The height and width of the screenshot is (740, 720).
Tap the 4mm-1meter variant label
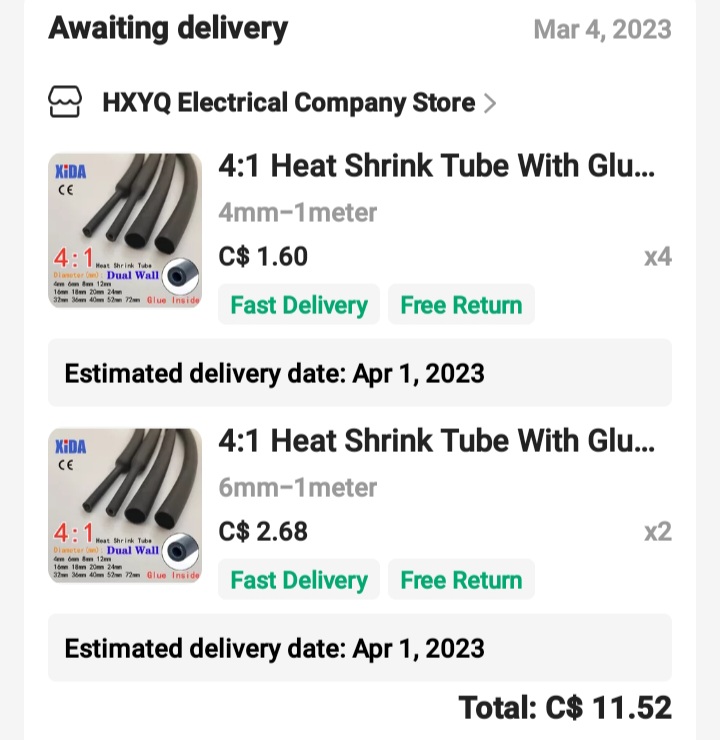point(298,212)
